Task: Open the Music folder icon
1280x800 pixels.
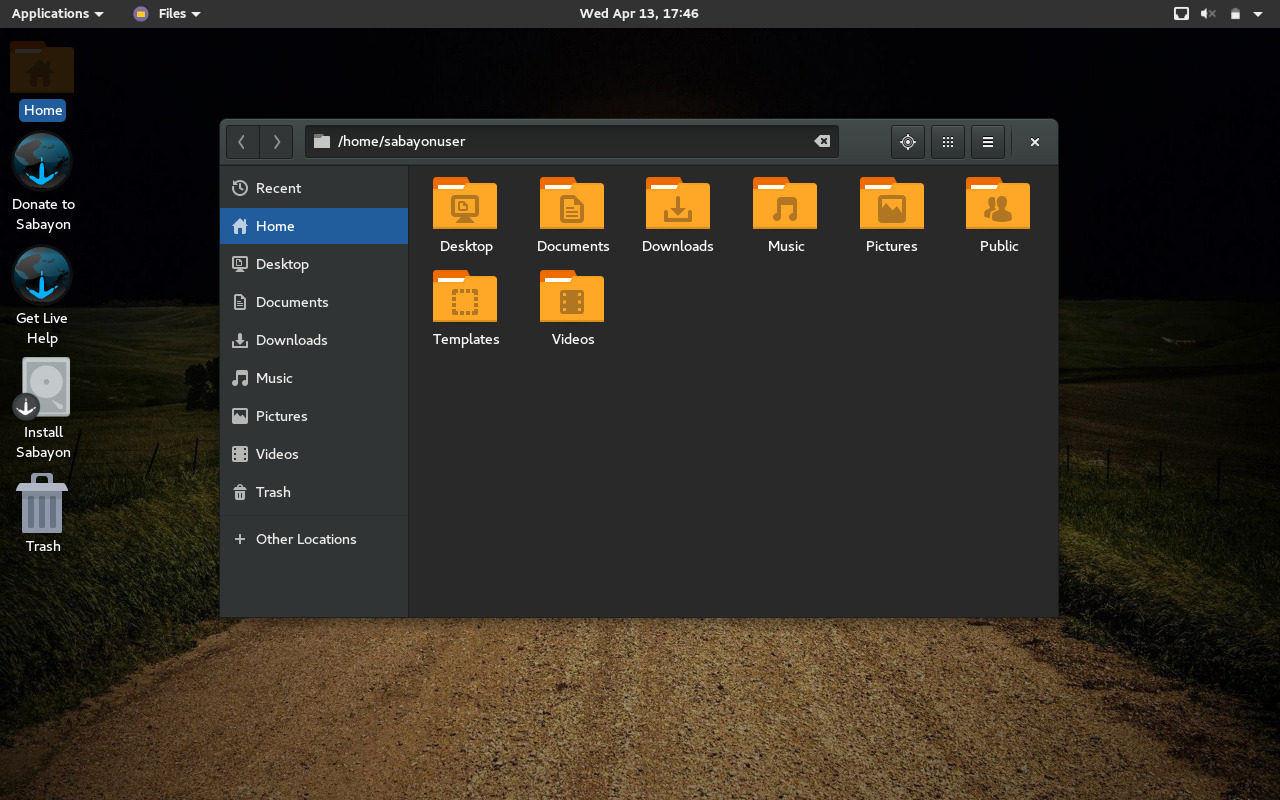Action: [785, 204]
